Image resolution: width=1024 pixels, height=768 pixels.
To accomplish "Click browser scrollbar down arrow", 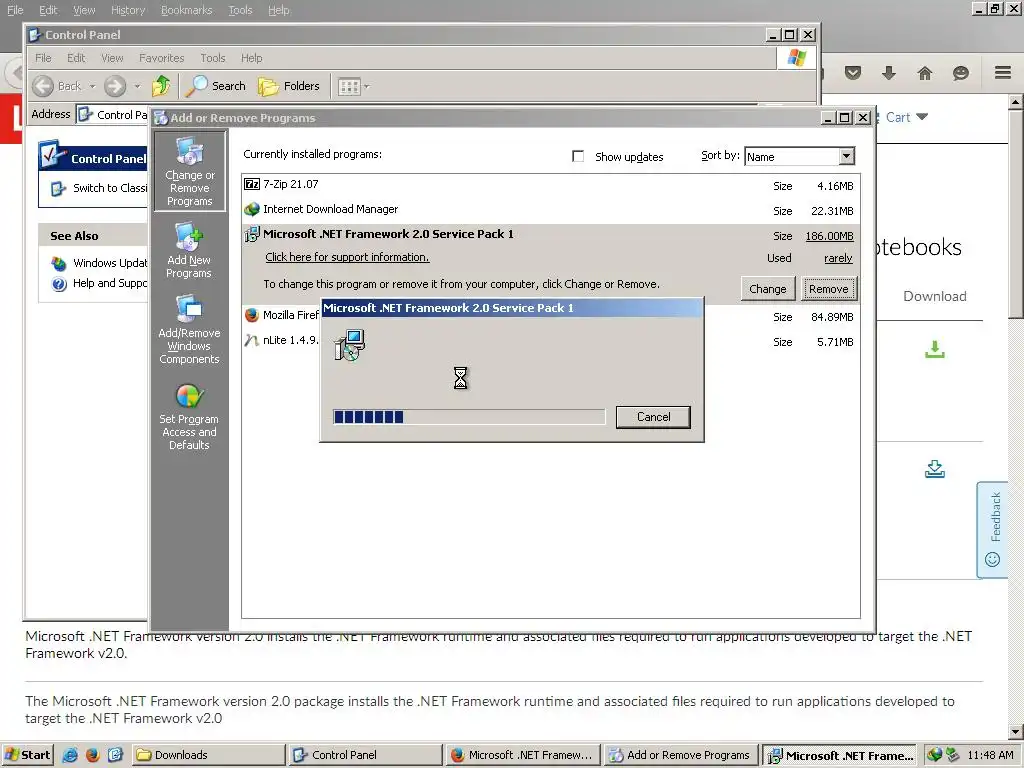I will pyautogui.click(x=1016, y=731).
